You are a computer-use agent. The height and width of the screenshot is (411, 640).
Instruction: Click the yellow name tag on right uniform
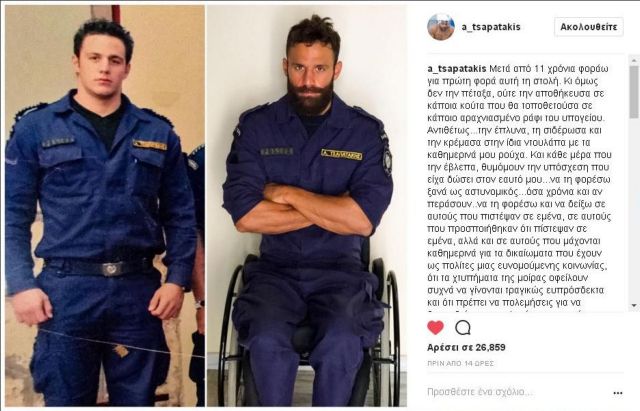(341, 154)
